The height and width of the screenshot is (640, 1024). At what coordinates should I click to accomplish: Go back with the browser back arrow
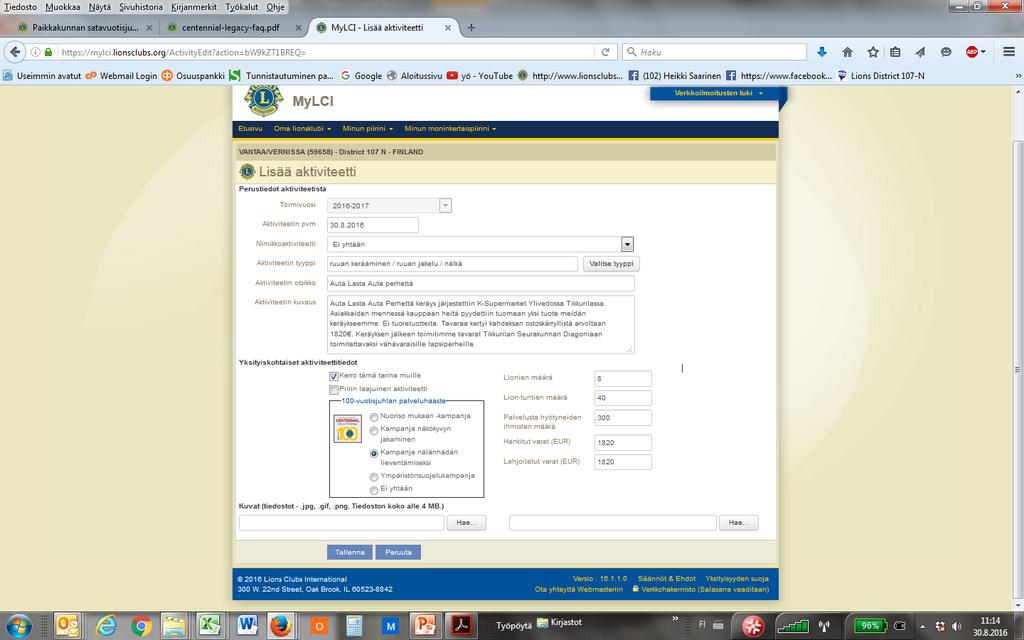14,52
